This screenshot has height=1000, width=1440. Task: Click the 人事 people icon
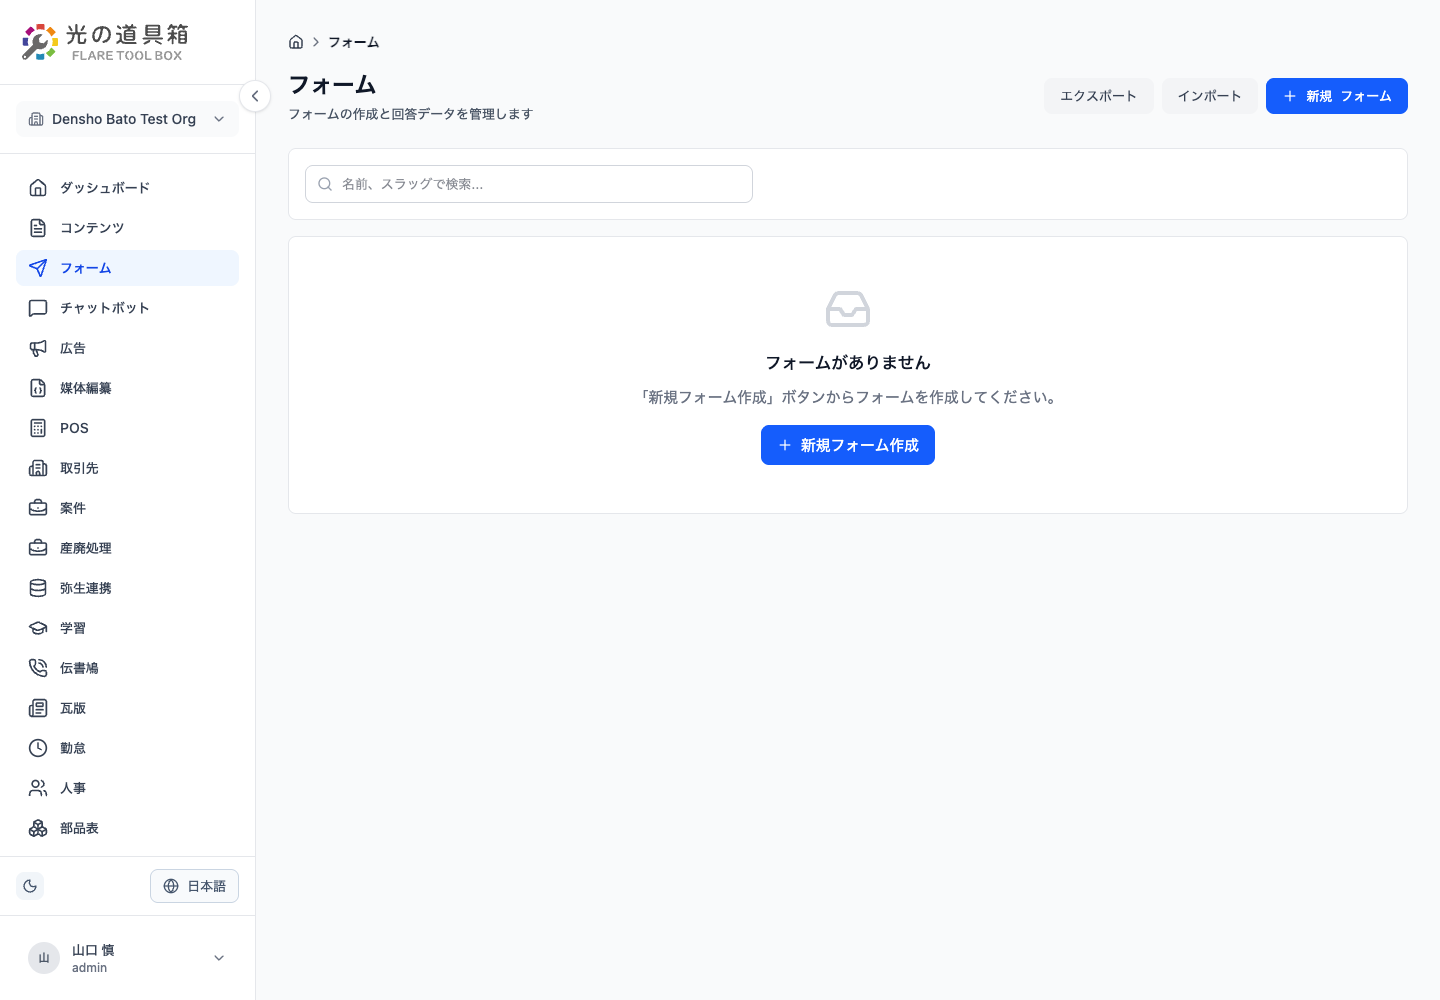point(38,788)
